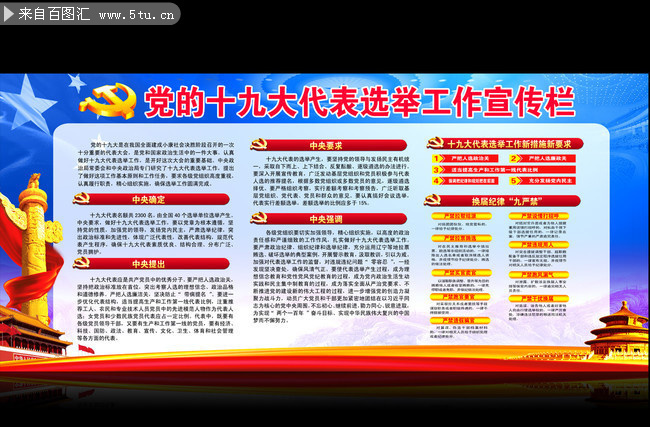Click the emblem icon left of 中央强调
Image resolution: width=650 pixels, height=427 pixels.
[x=259, y=218]
